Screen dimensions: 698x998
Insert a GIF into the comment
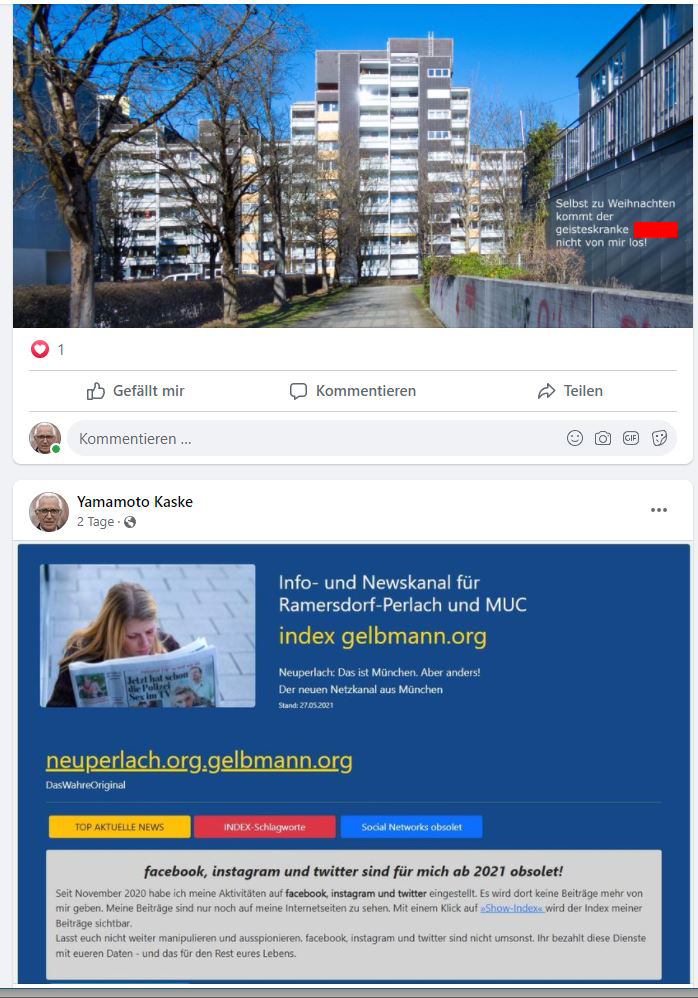631,438
